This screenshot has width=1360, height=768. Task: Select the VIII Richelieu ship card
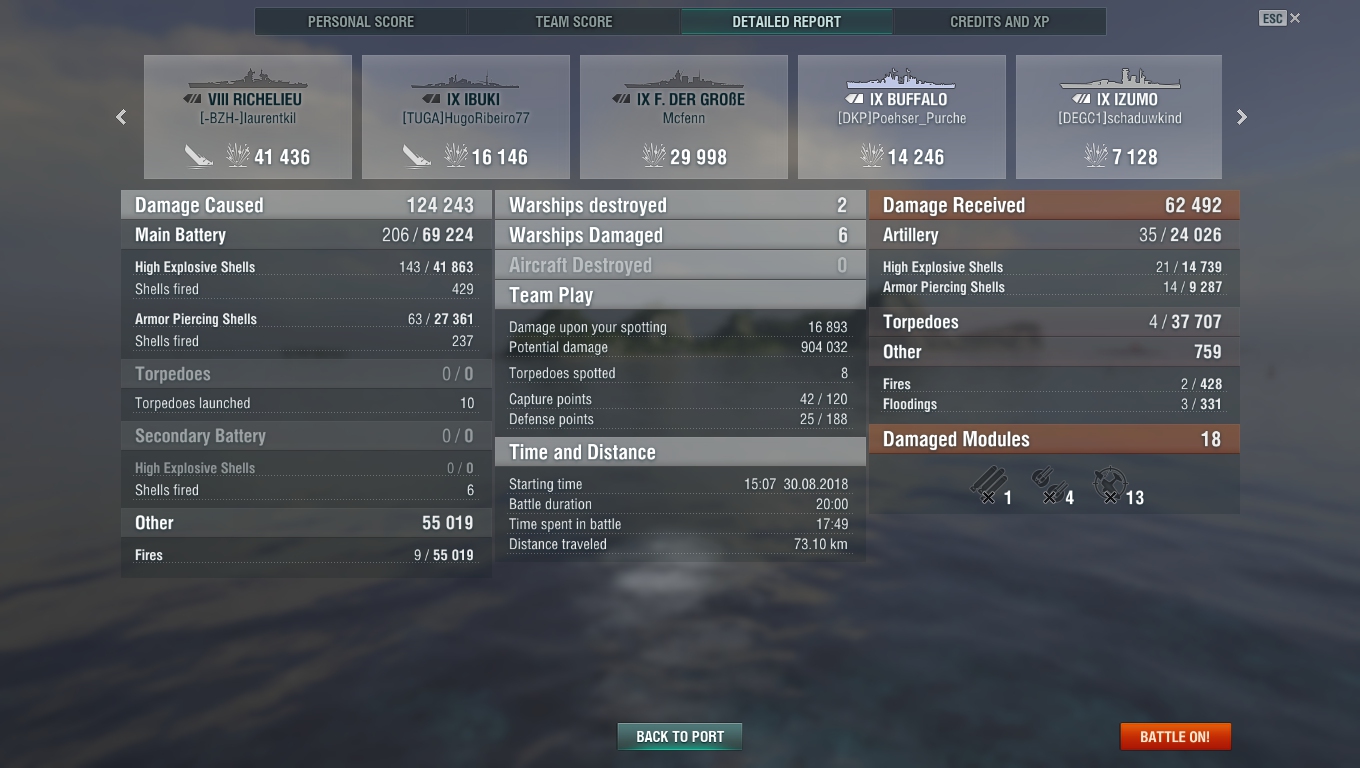click(248, 117)
